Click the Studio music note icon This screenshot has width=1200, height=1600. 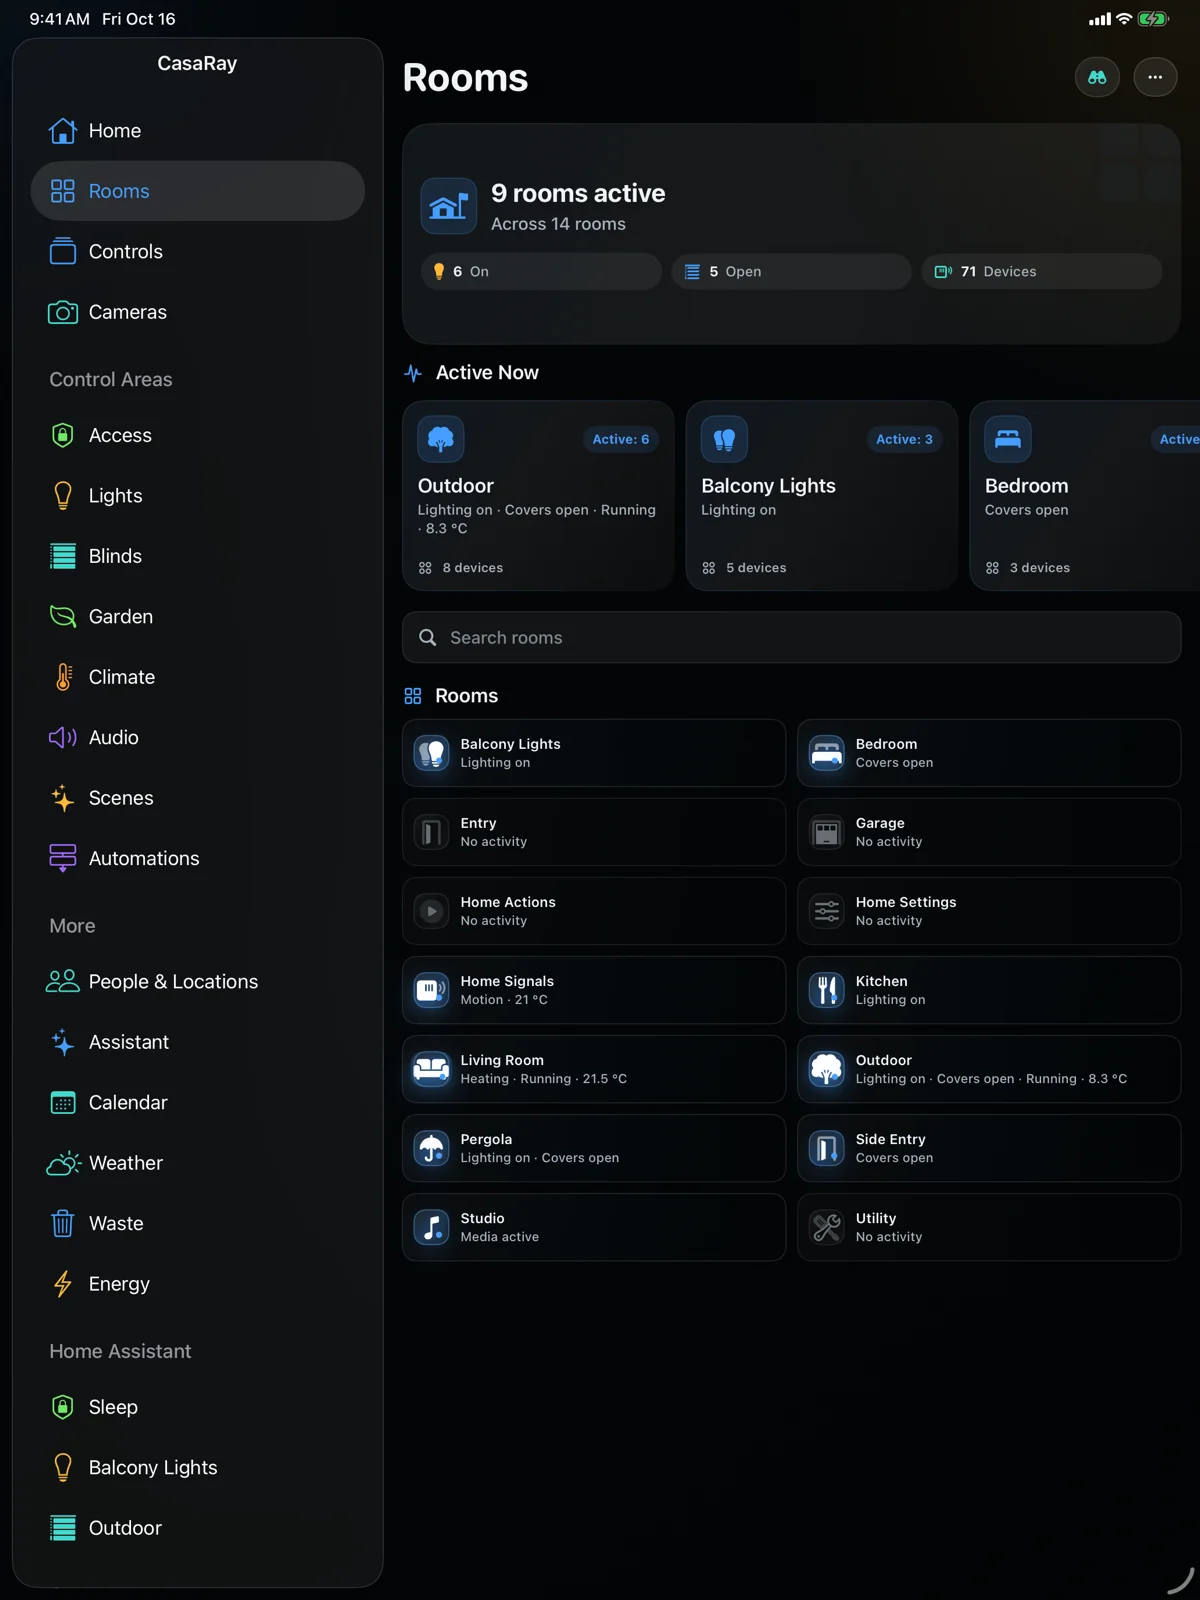(432, 1227)
